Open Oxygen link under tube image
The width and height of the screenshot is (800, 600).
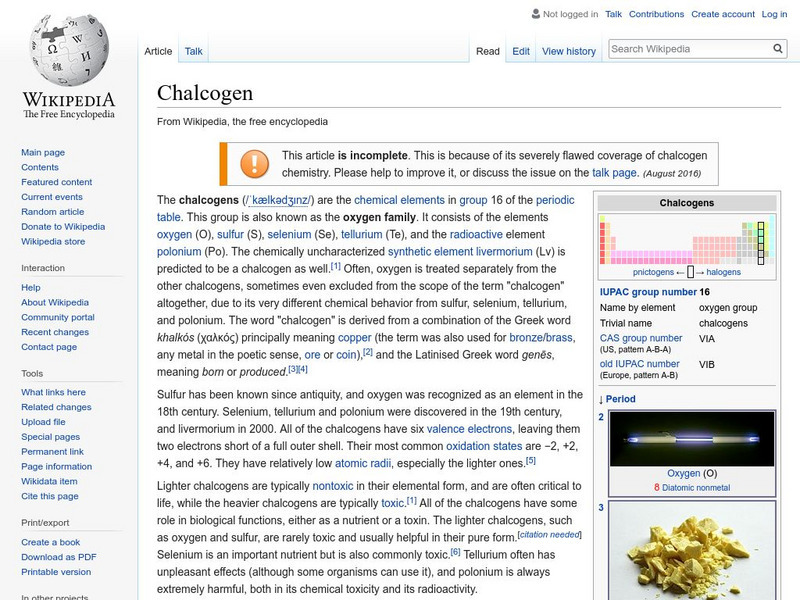pyautogui.click(x=684, y=473)
